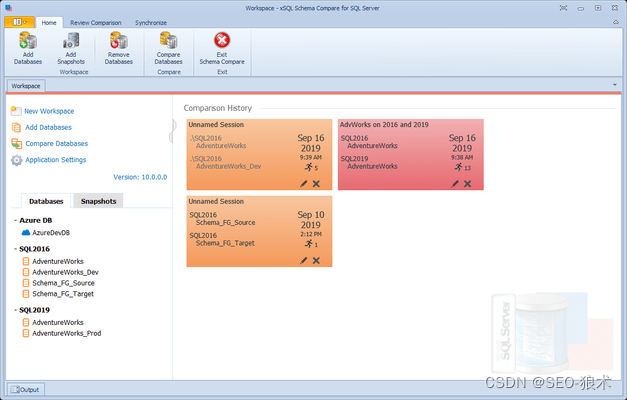Select Schema_FG_Source database

click(63, 283)
